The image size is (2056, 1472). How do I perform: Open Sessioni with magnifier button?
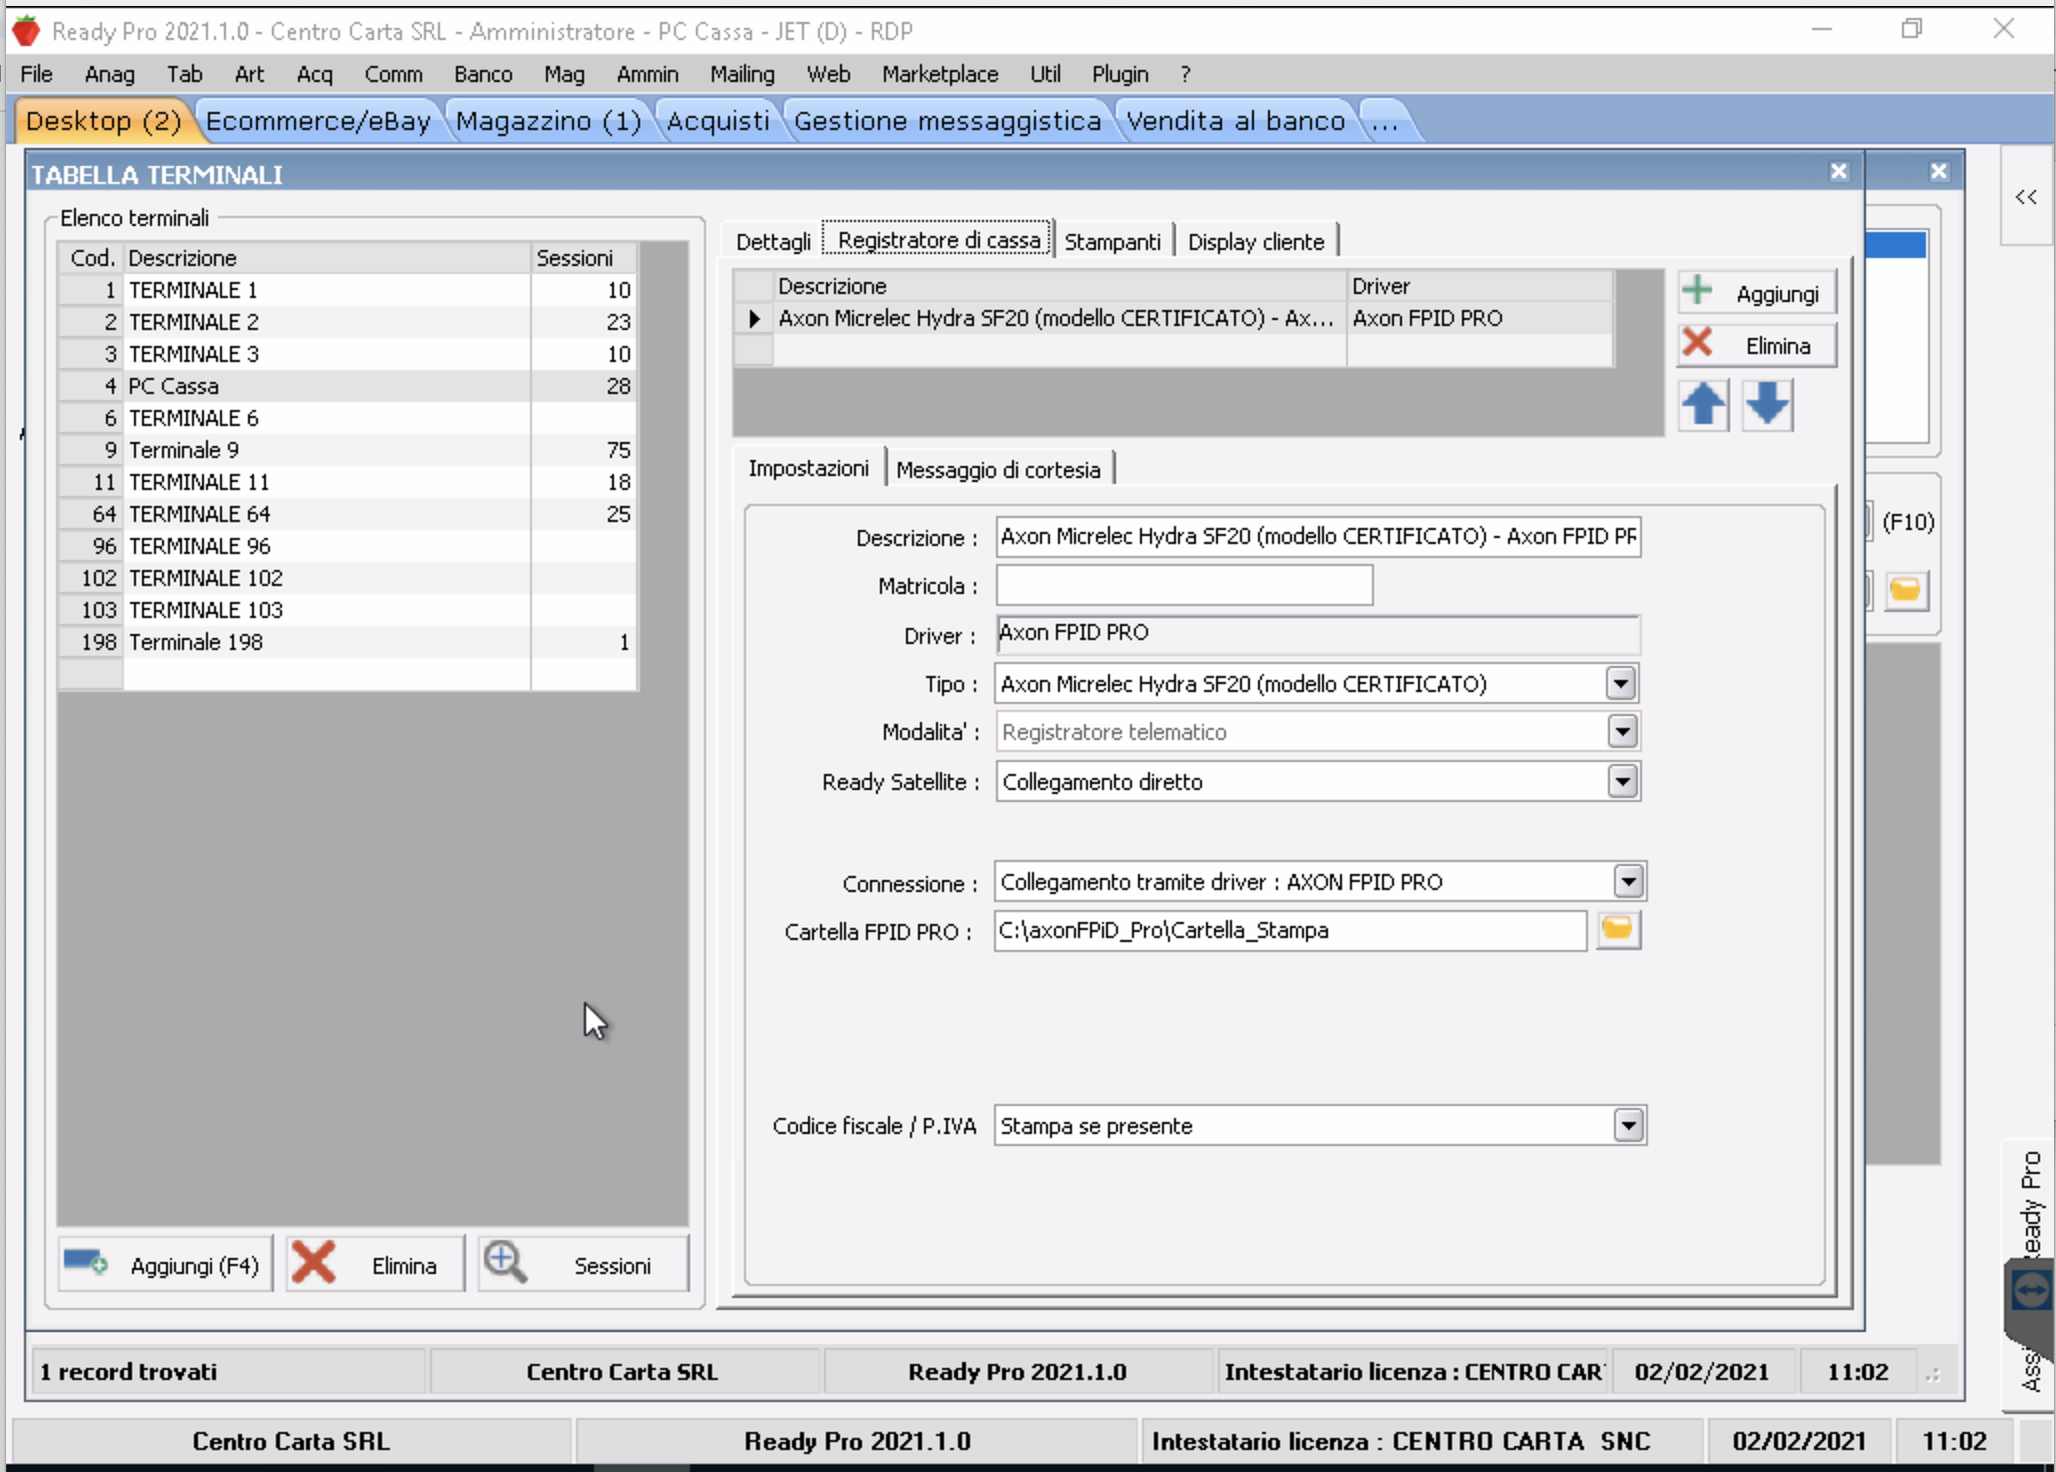583,1265
